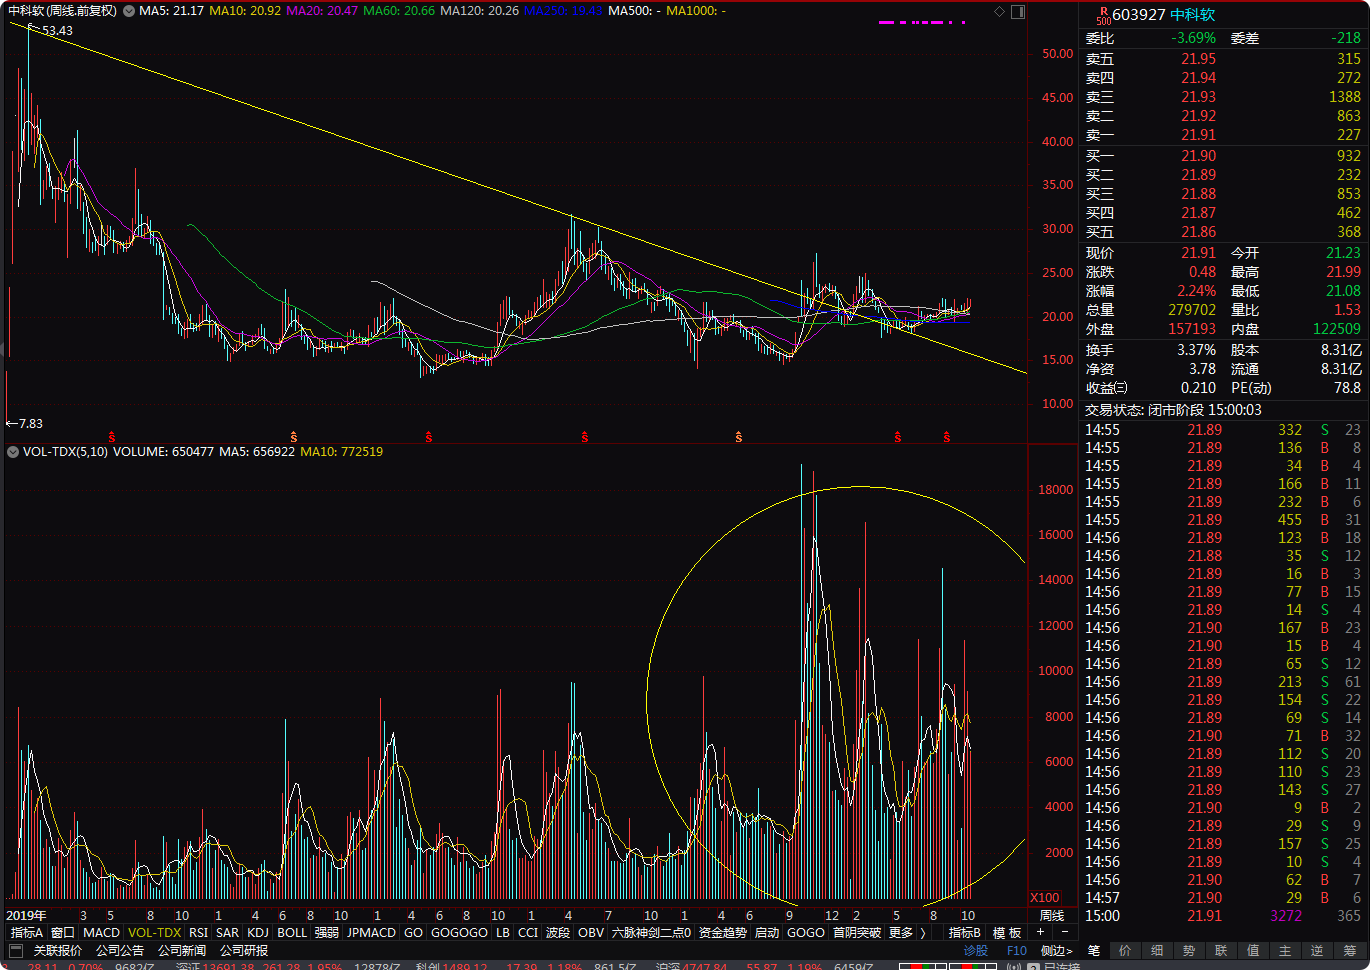Switch to the 联 linked tab

tap(1221, 950)
